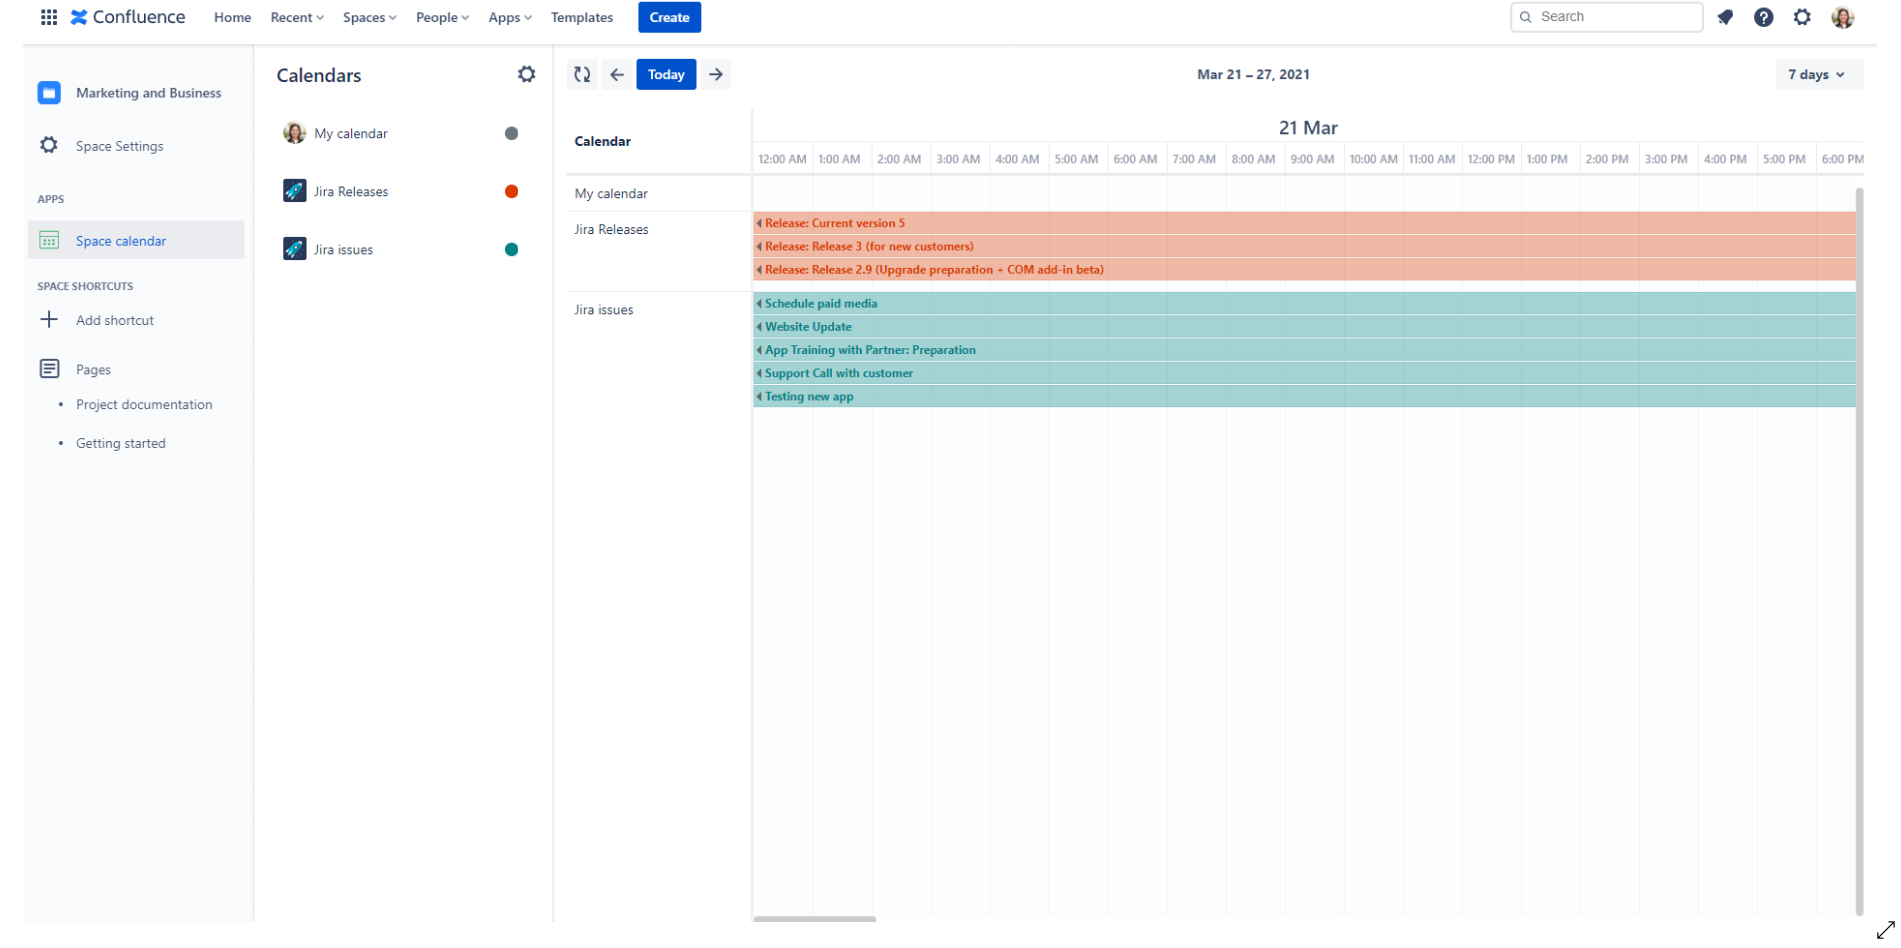This screenshot has height=948, width=1901.
Task: Click the red dot beside Jira Releases
Action: click(x=512, y=191)
